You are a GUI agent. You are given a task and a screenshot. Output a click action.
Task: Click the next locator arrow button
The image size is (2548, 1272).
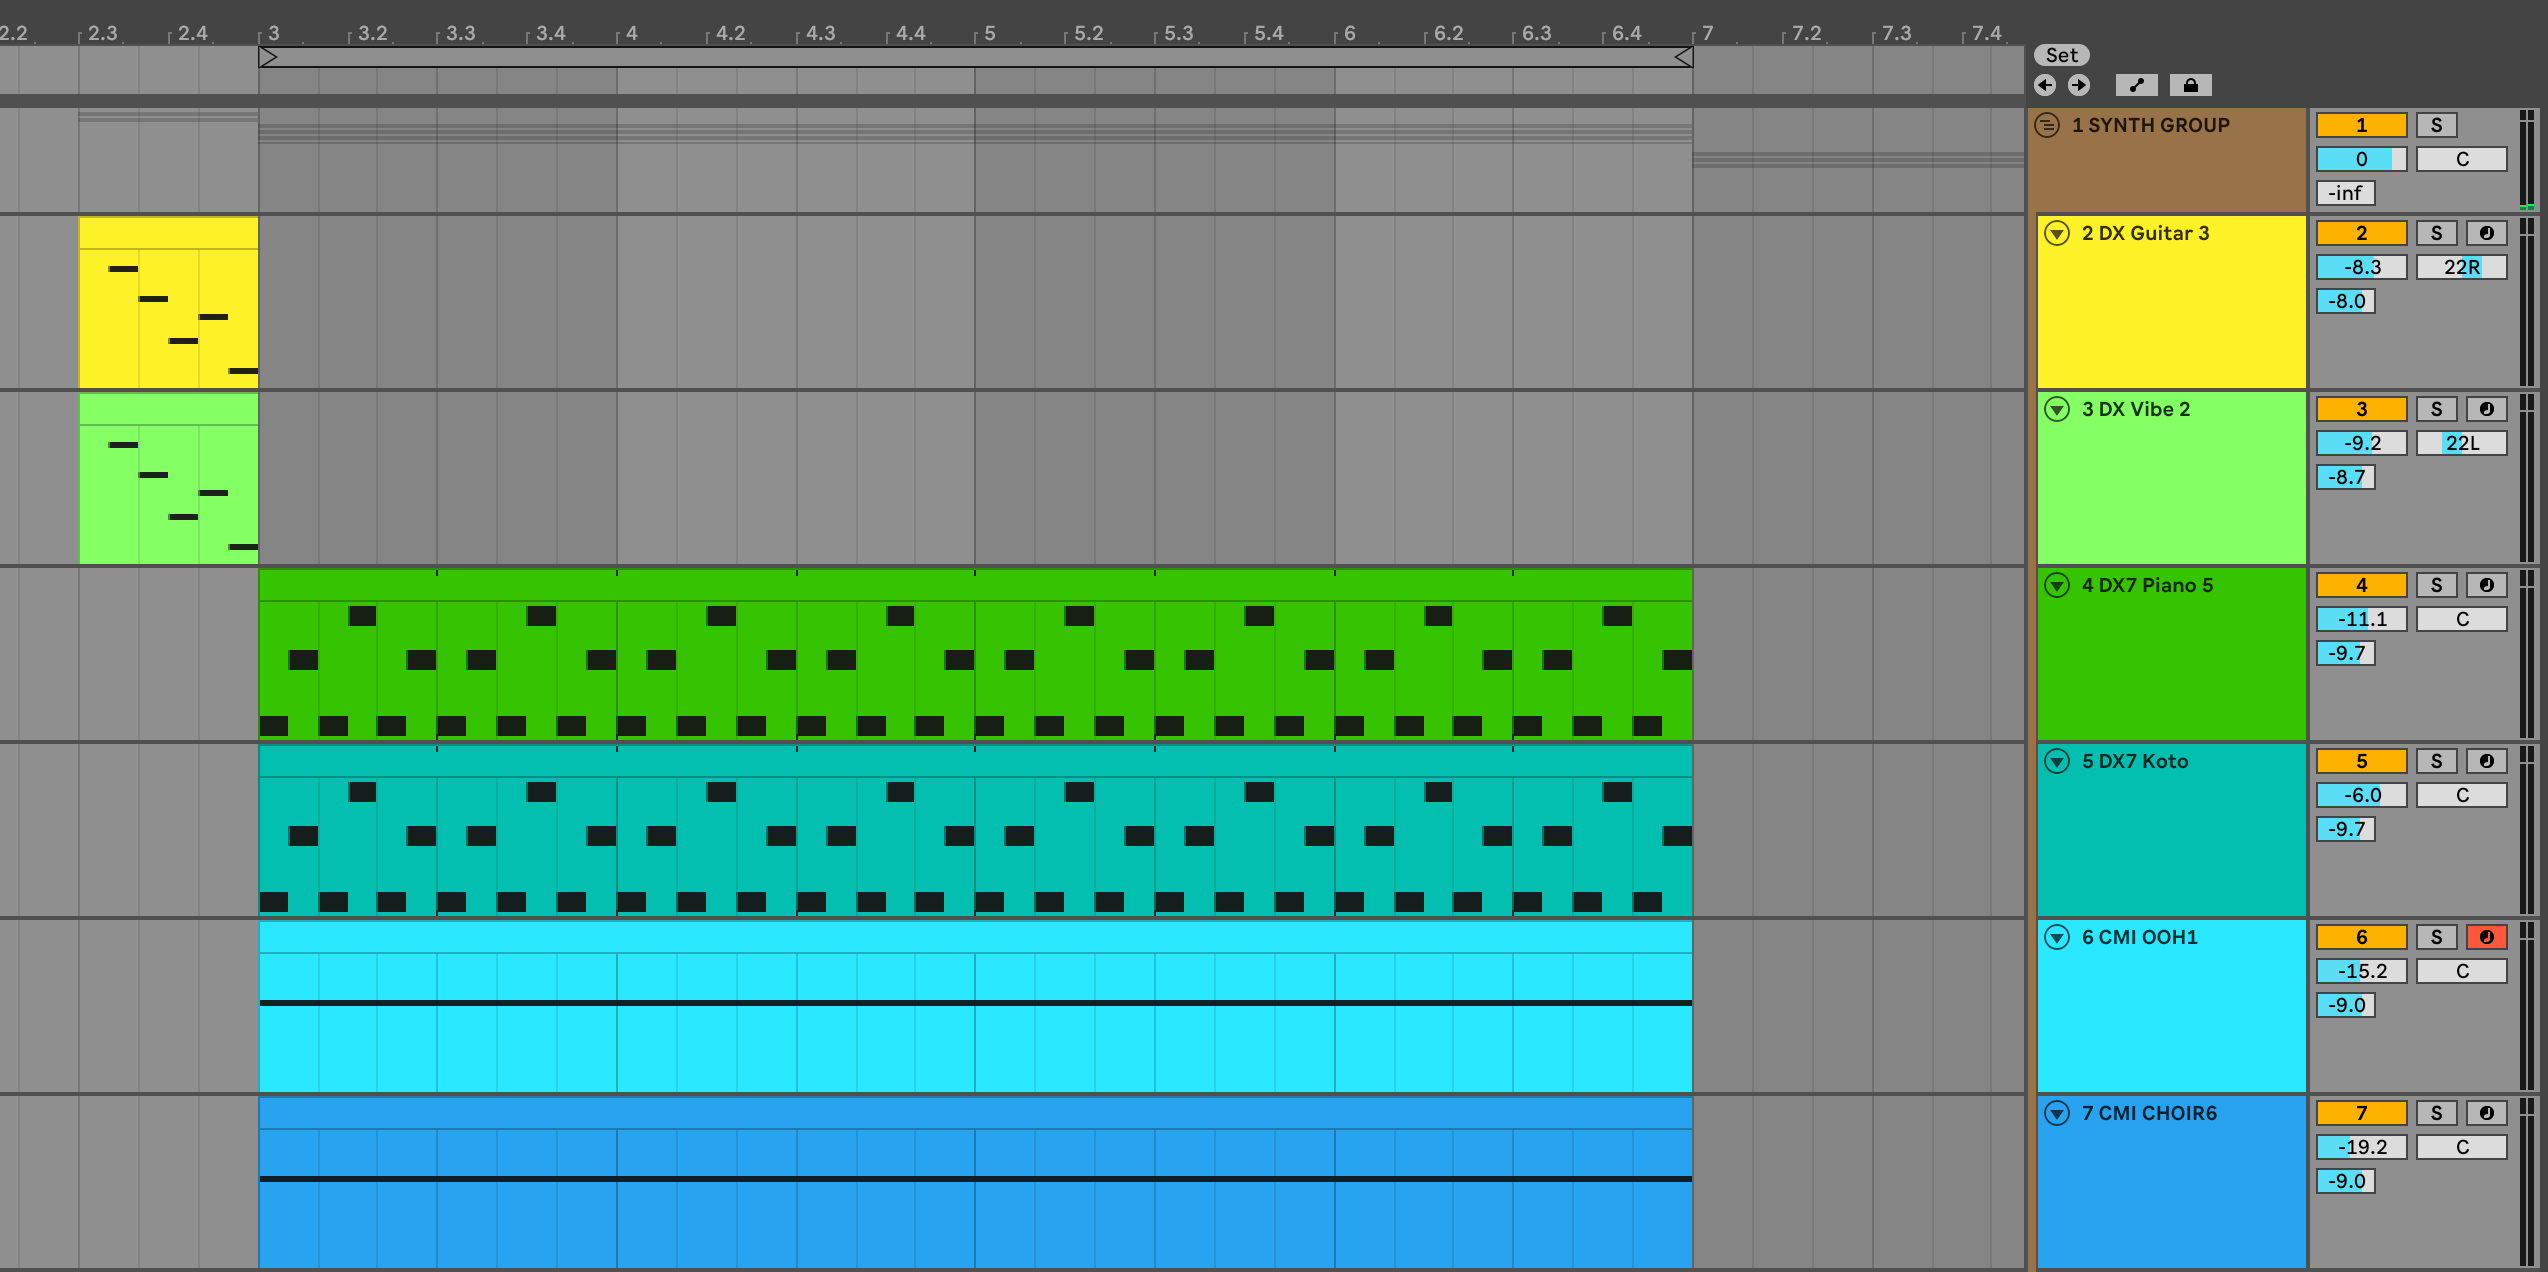click(x=2079, y=85)
